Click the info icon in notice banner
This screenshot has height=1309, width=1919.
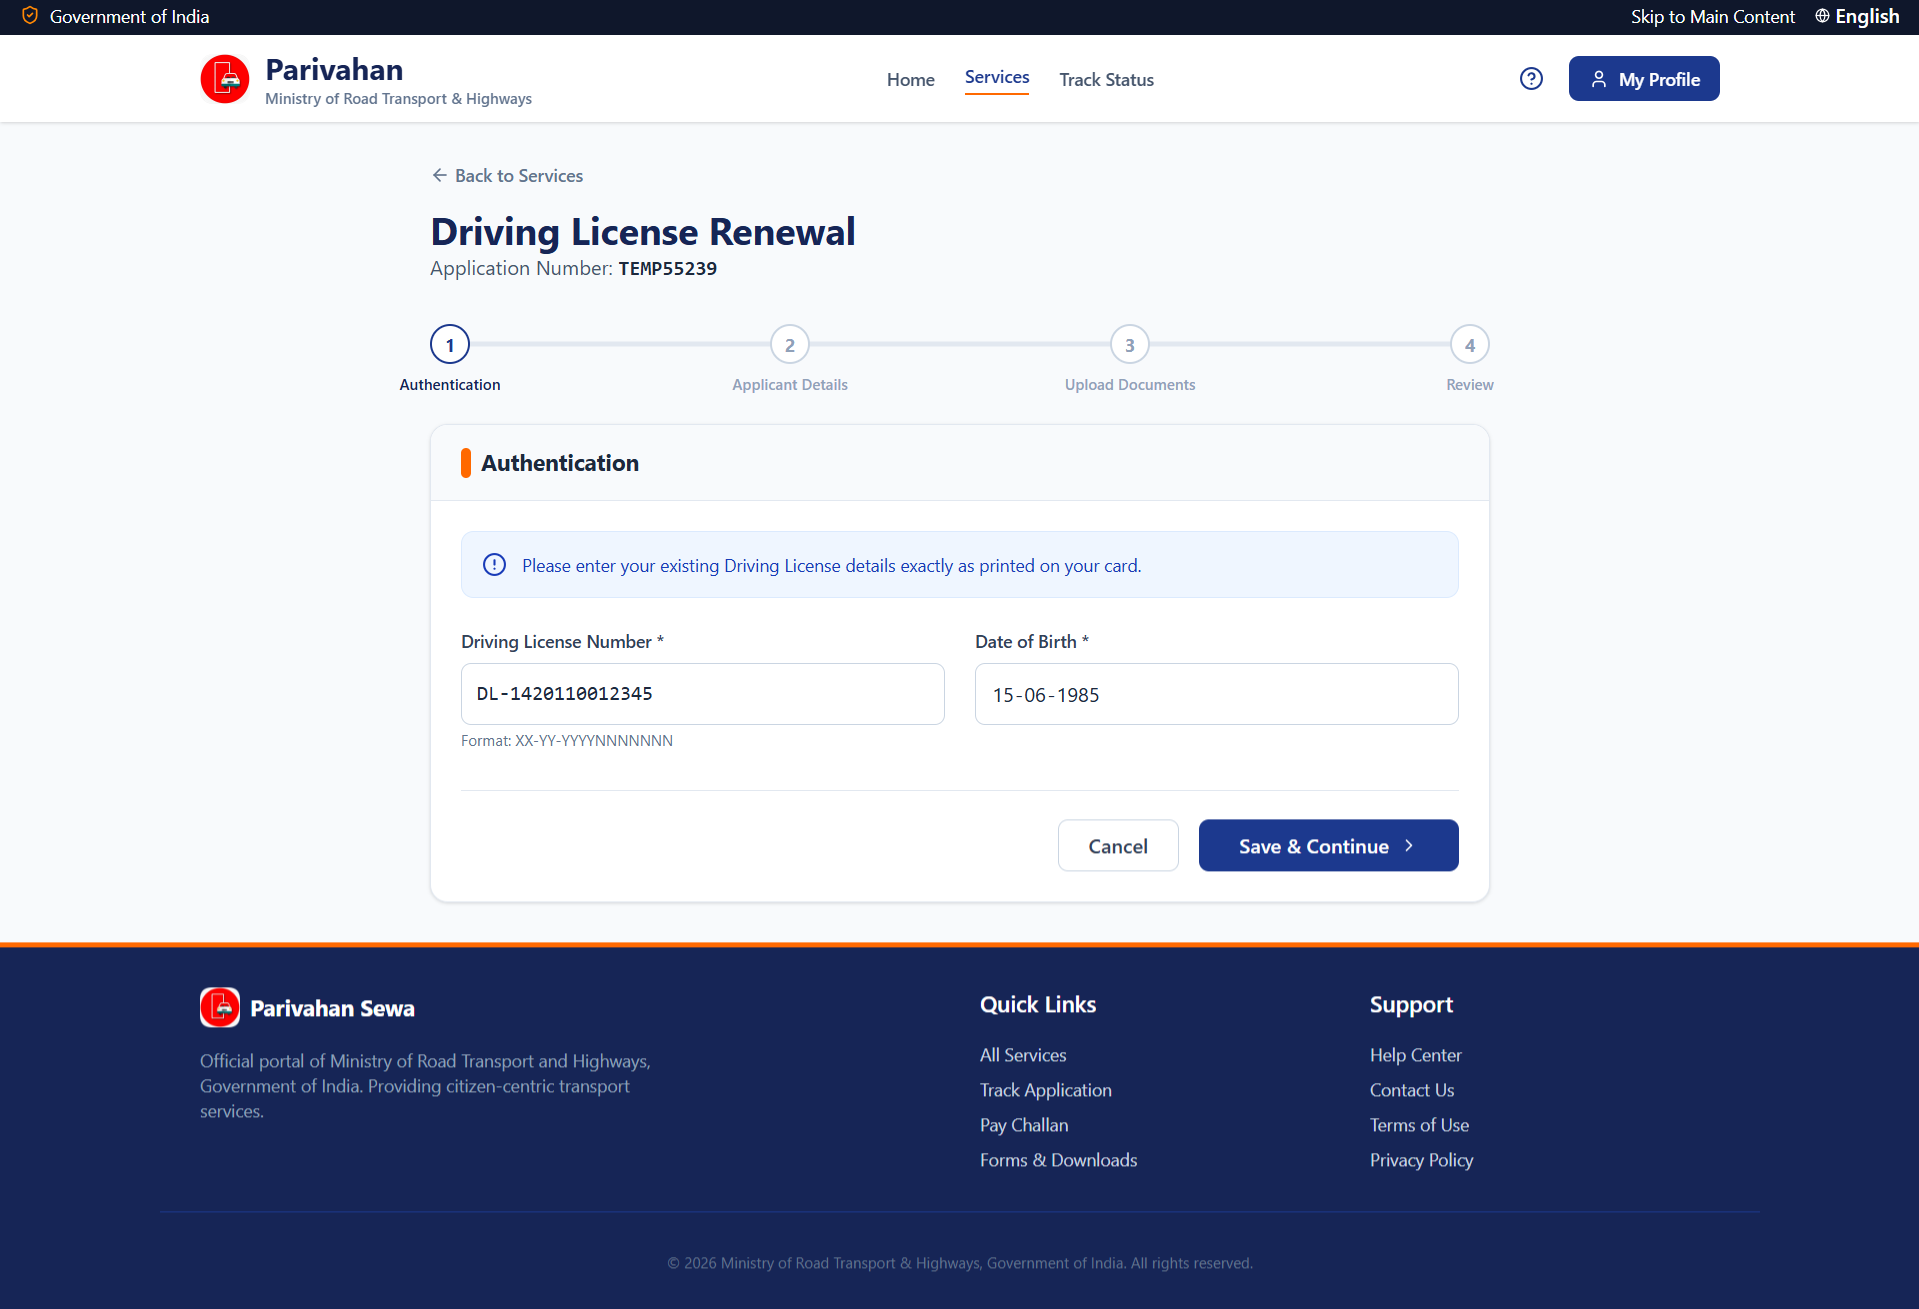click(x=494, y=565)
